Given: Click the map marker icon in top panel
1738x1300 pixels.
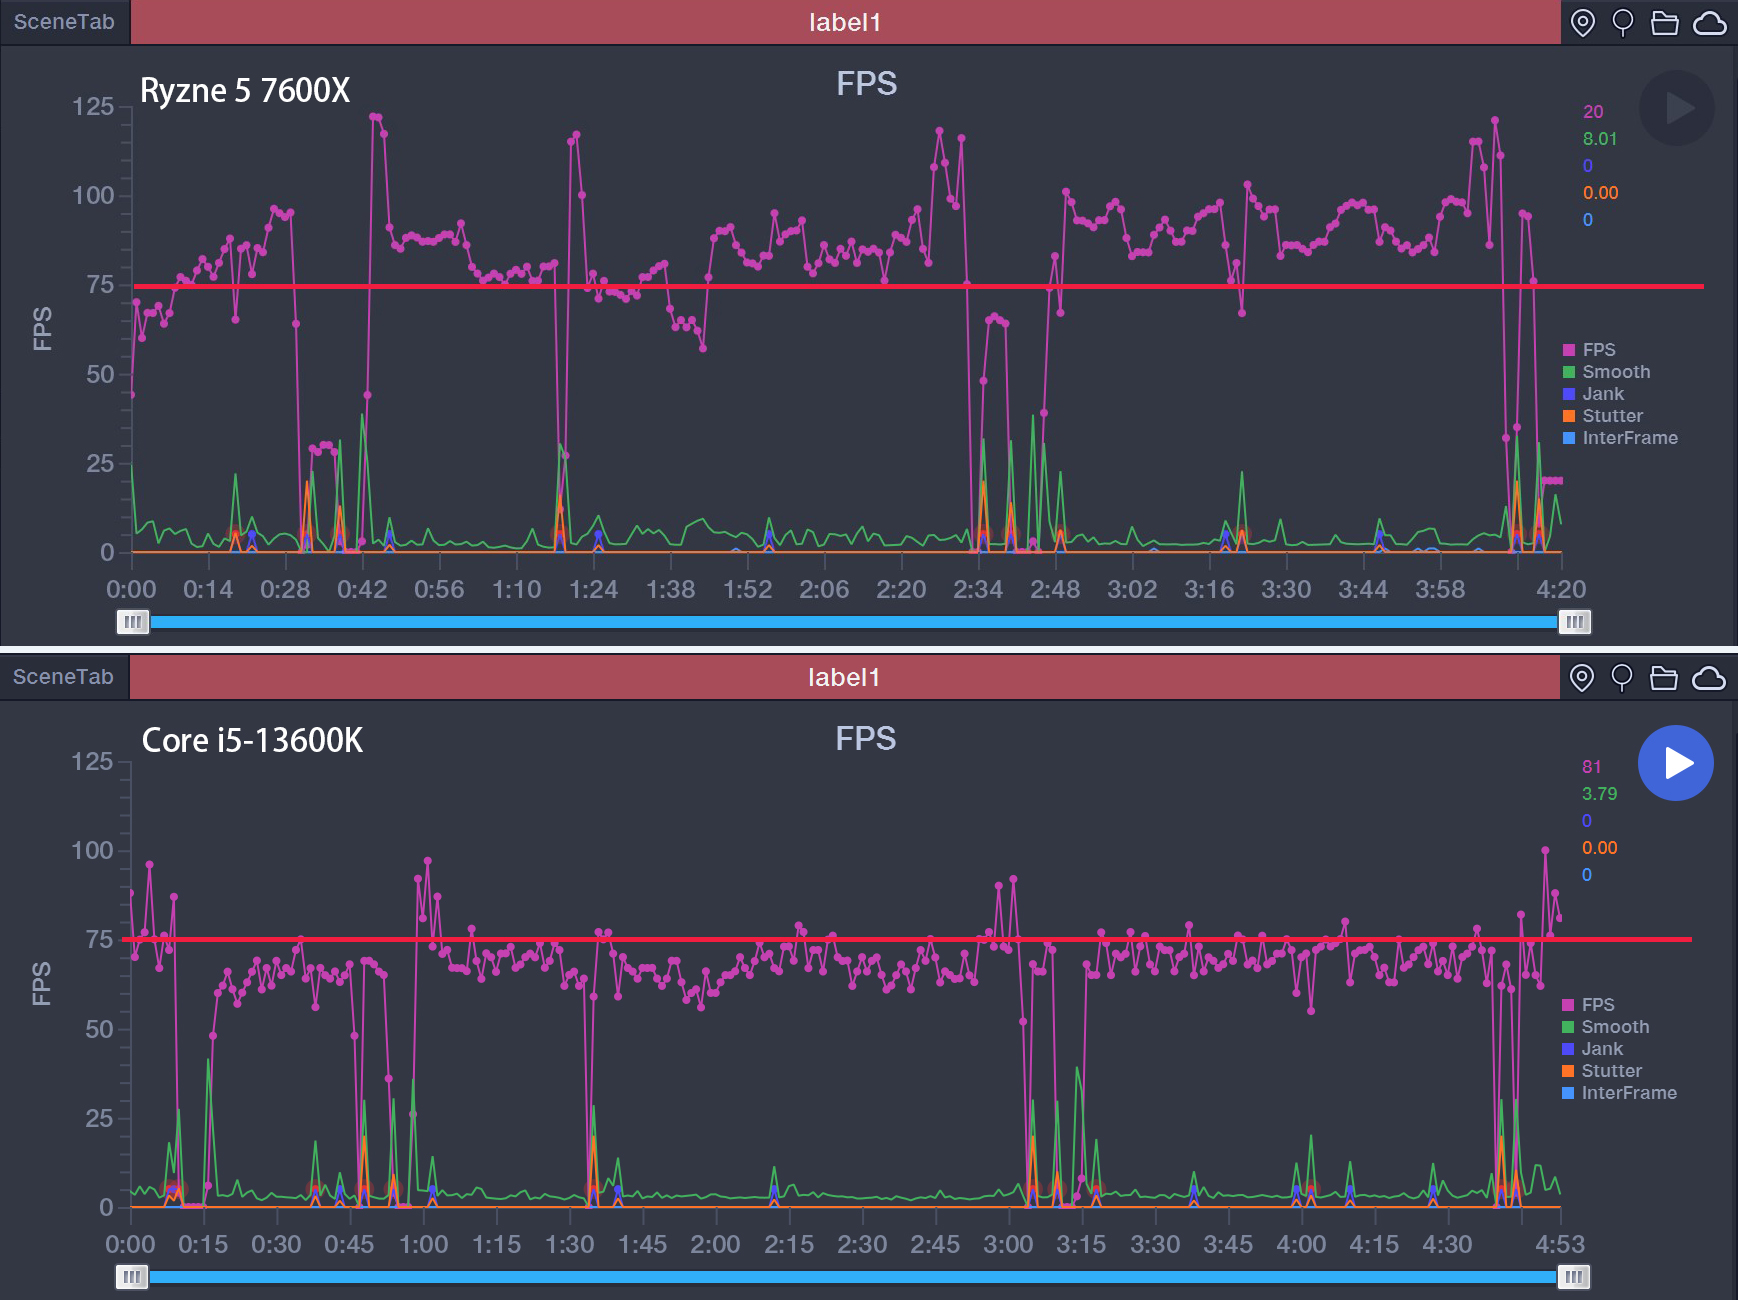Looking at the screenshot, I should point(1623,22).
